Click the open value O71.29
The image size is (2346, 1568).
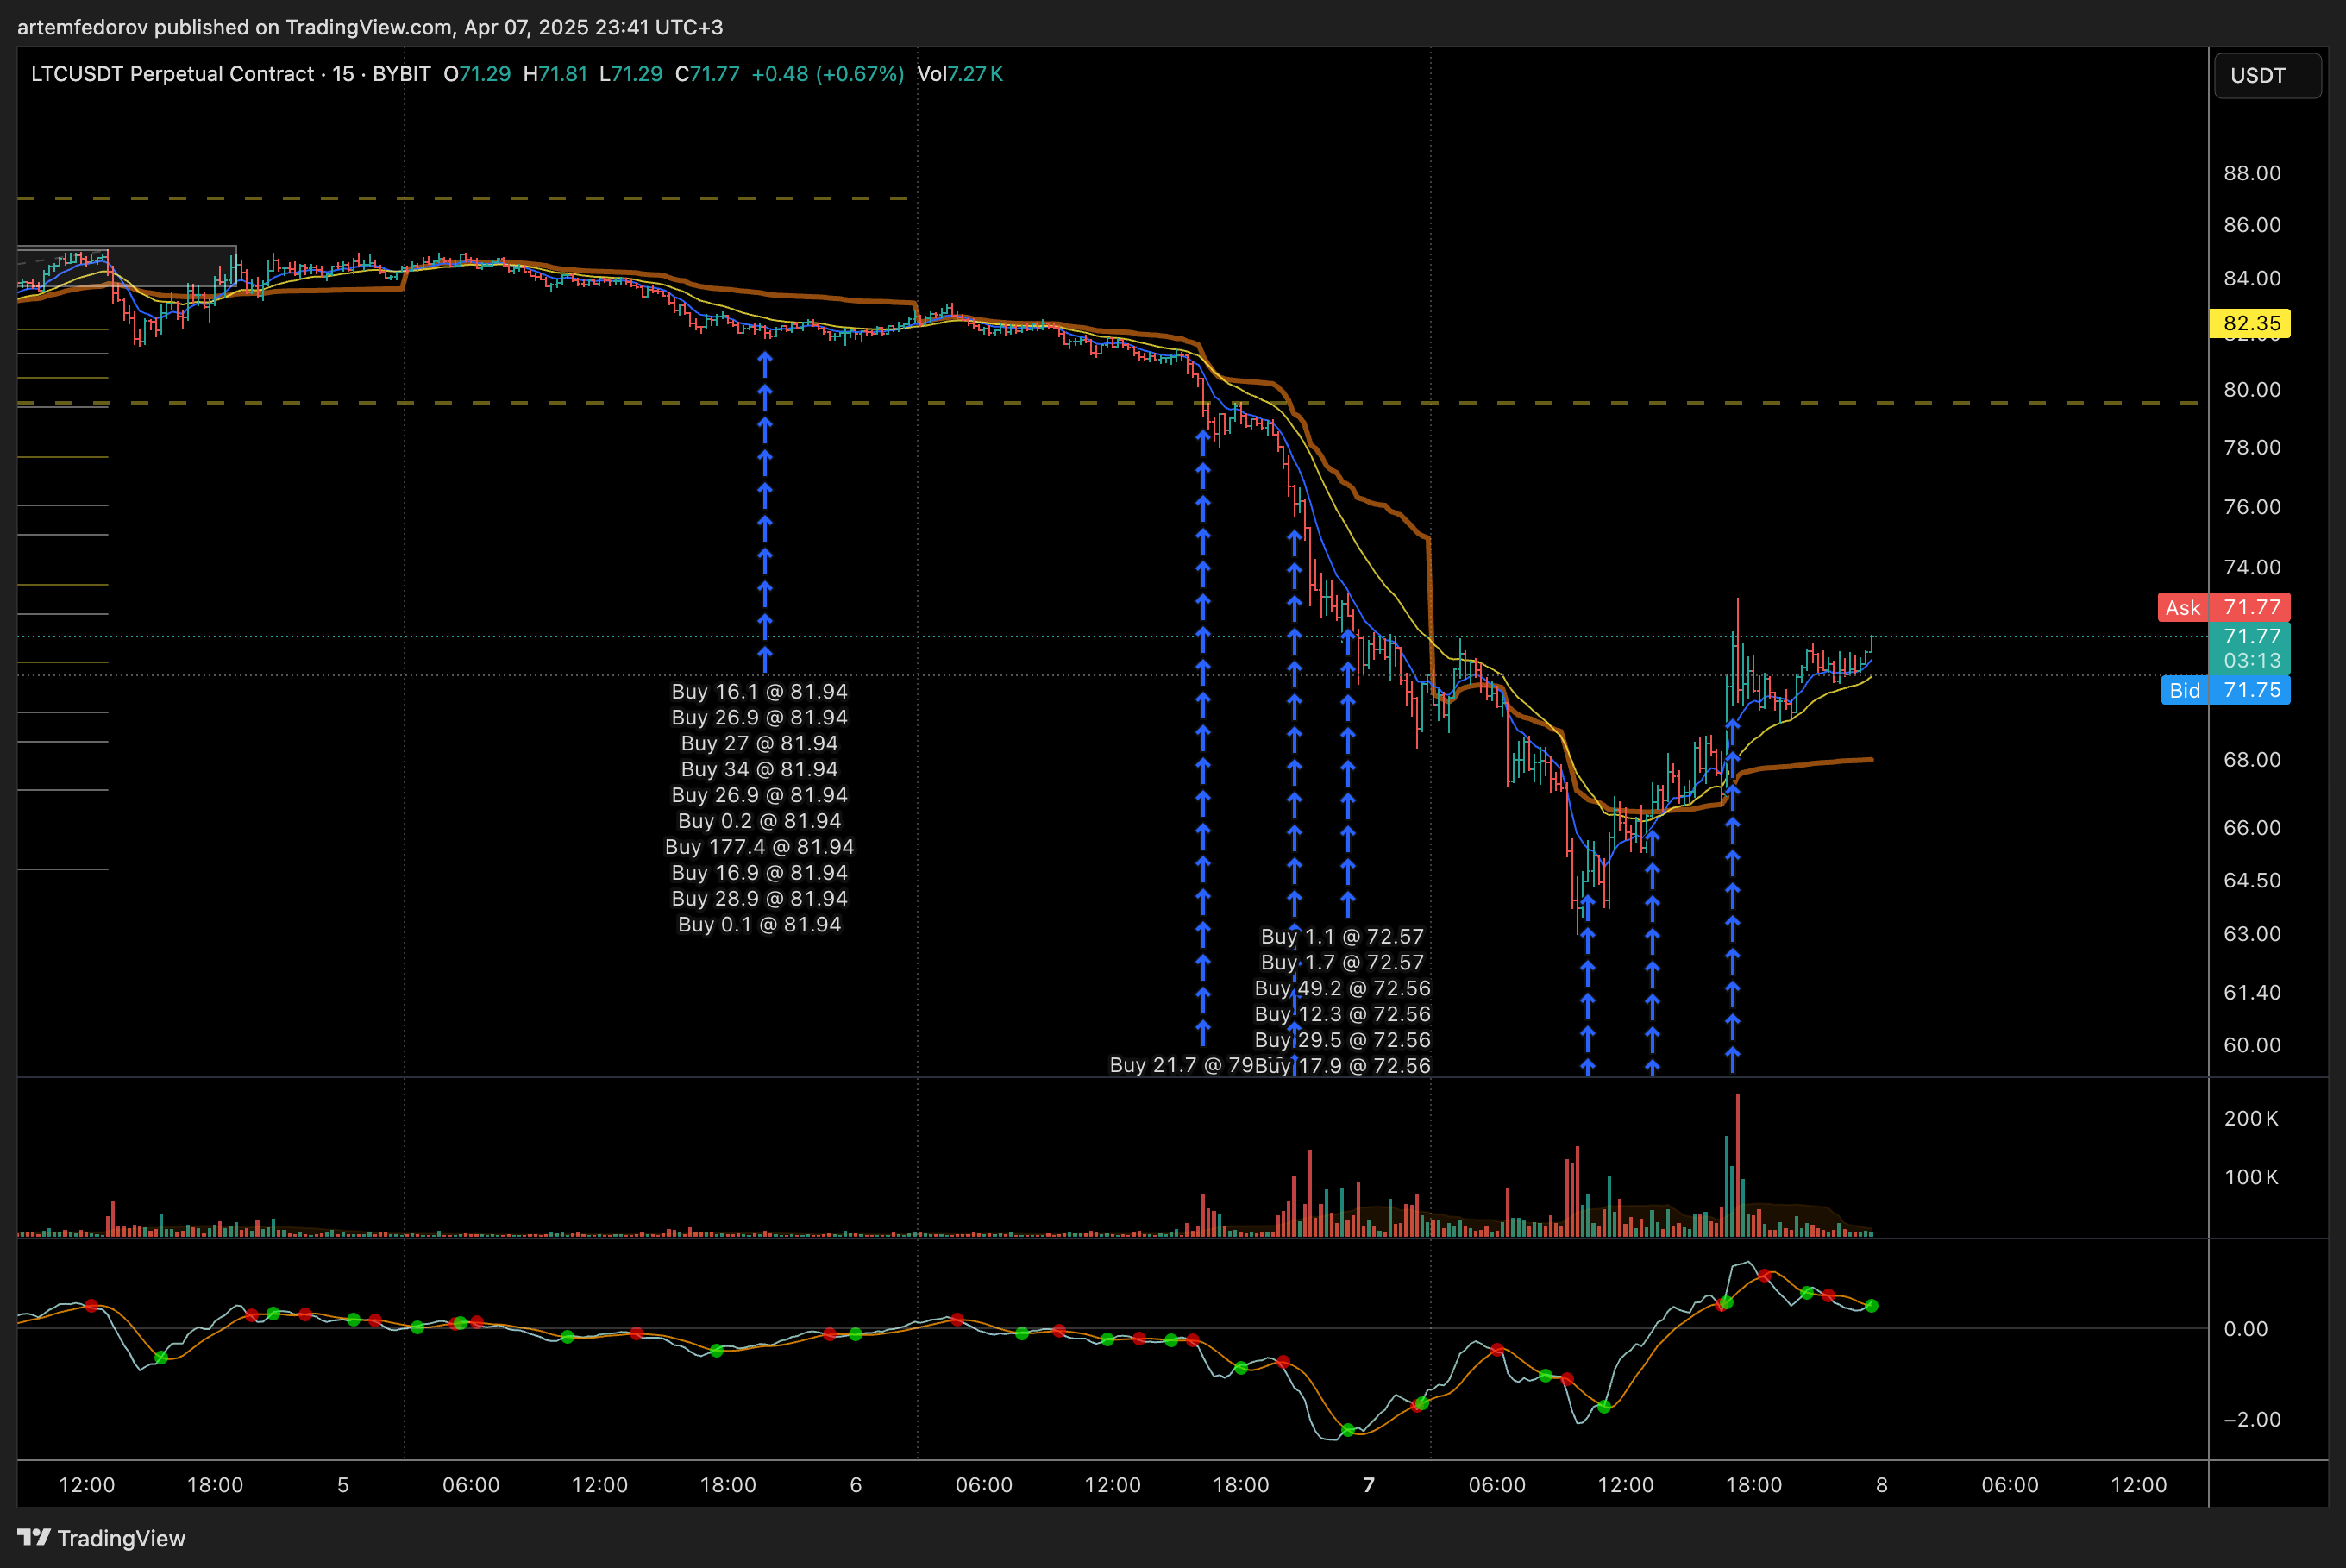(477, 74)
